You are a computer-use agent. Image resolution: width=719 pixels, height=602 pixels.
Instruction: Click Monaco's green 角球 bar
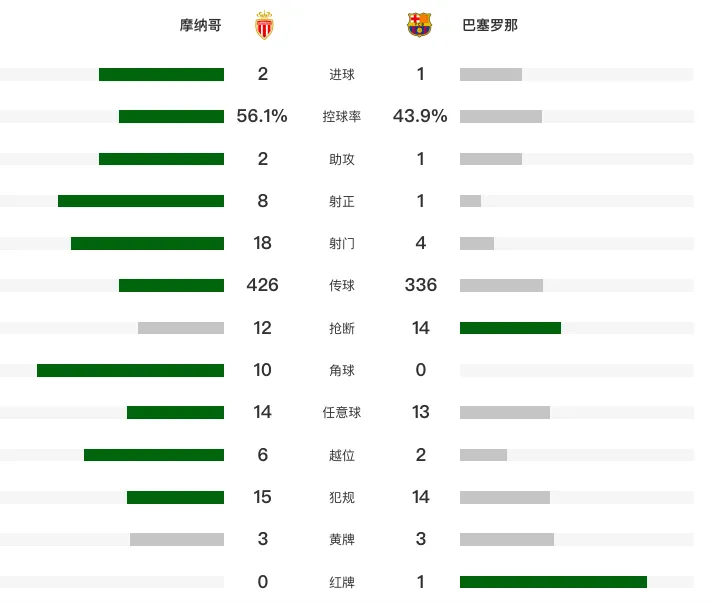130,370
